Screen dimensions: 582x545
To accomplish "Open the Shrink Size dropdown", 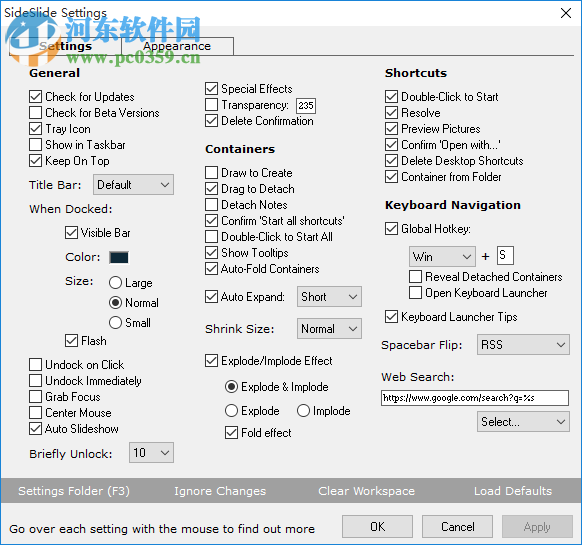I will [x=329, y=329].
